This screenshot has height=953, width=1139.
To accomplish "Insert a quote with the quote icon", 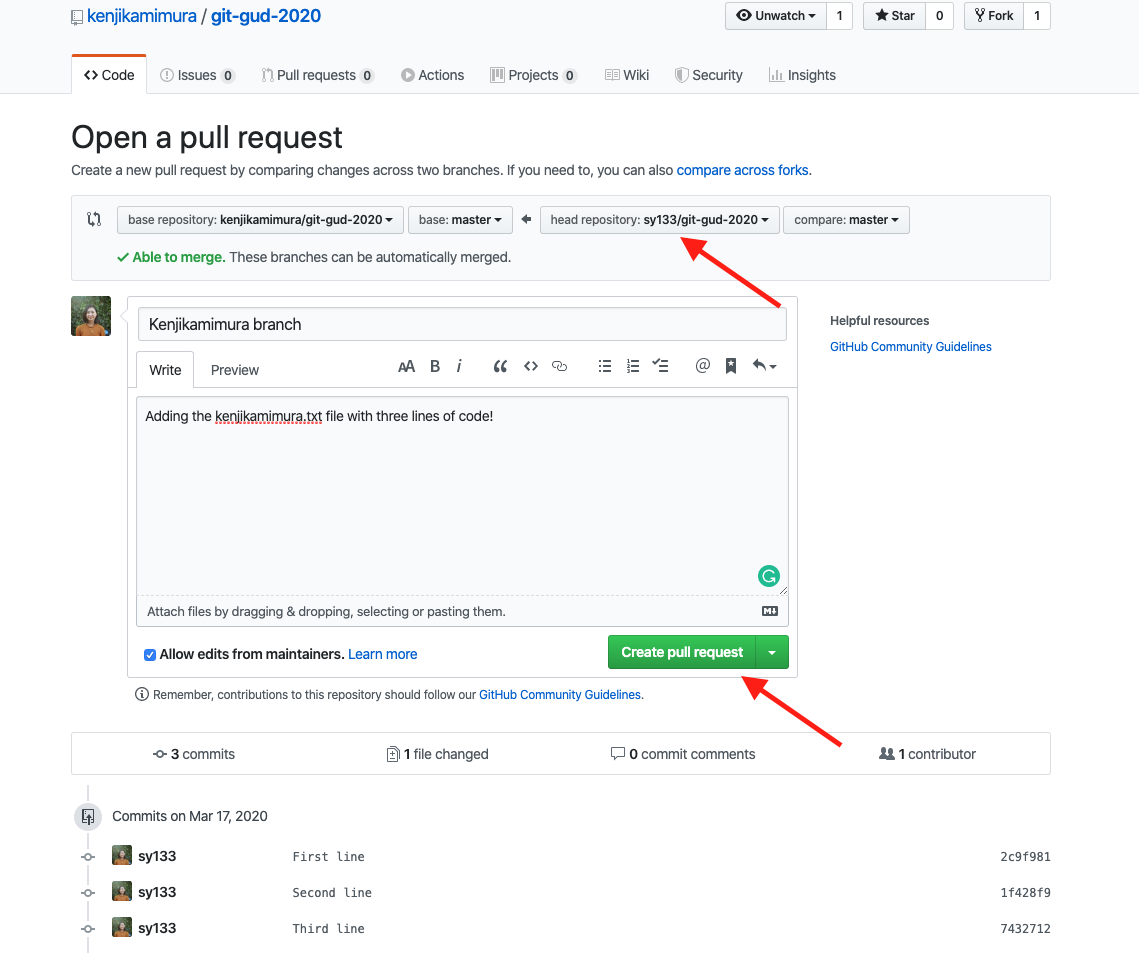I will tap(500, 366).
